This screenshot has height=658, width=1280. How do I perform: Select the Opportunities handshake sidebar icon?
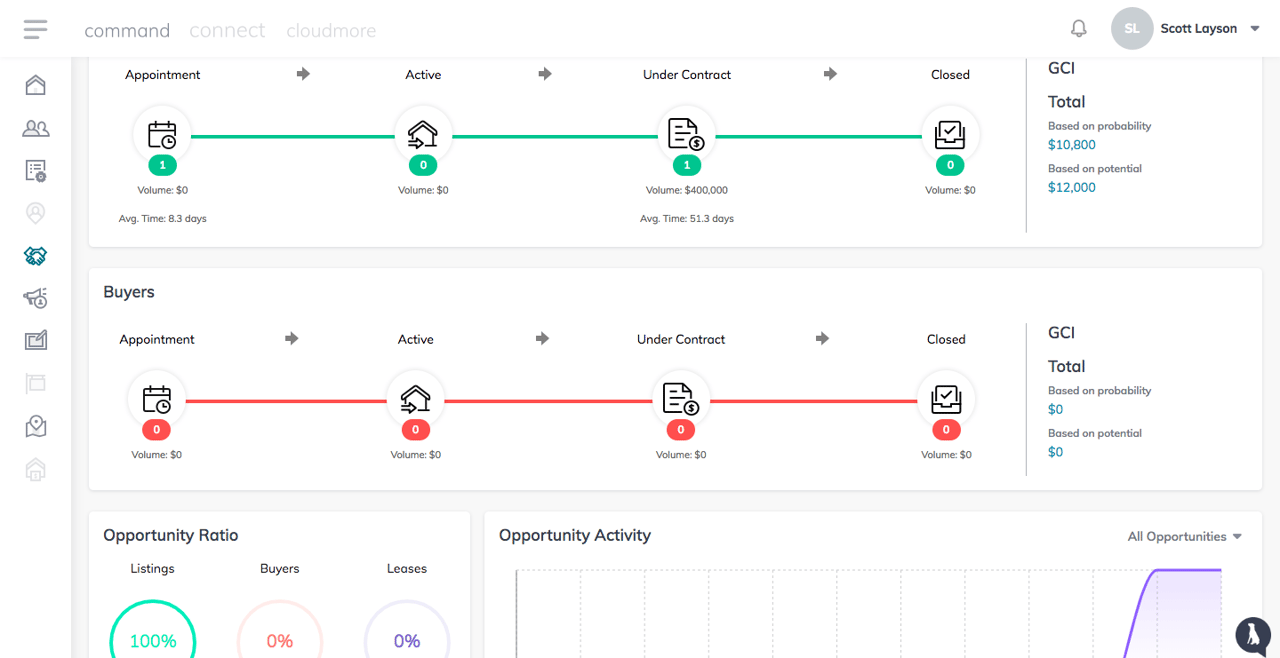click(x=36, y=256)
